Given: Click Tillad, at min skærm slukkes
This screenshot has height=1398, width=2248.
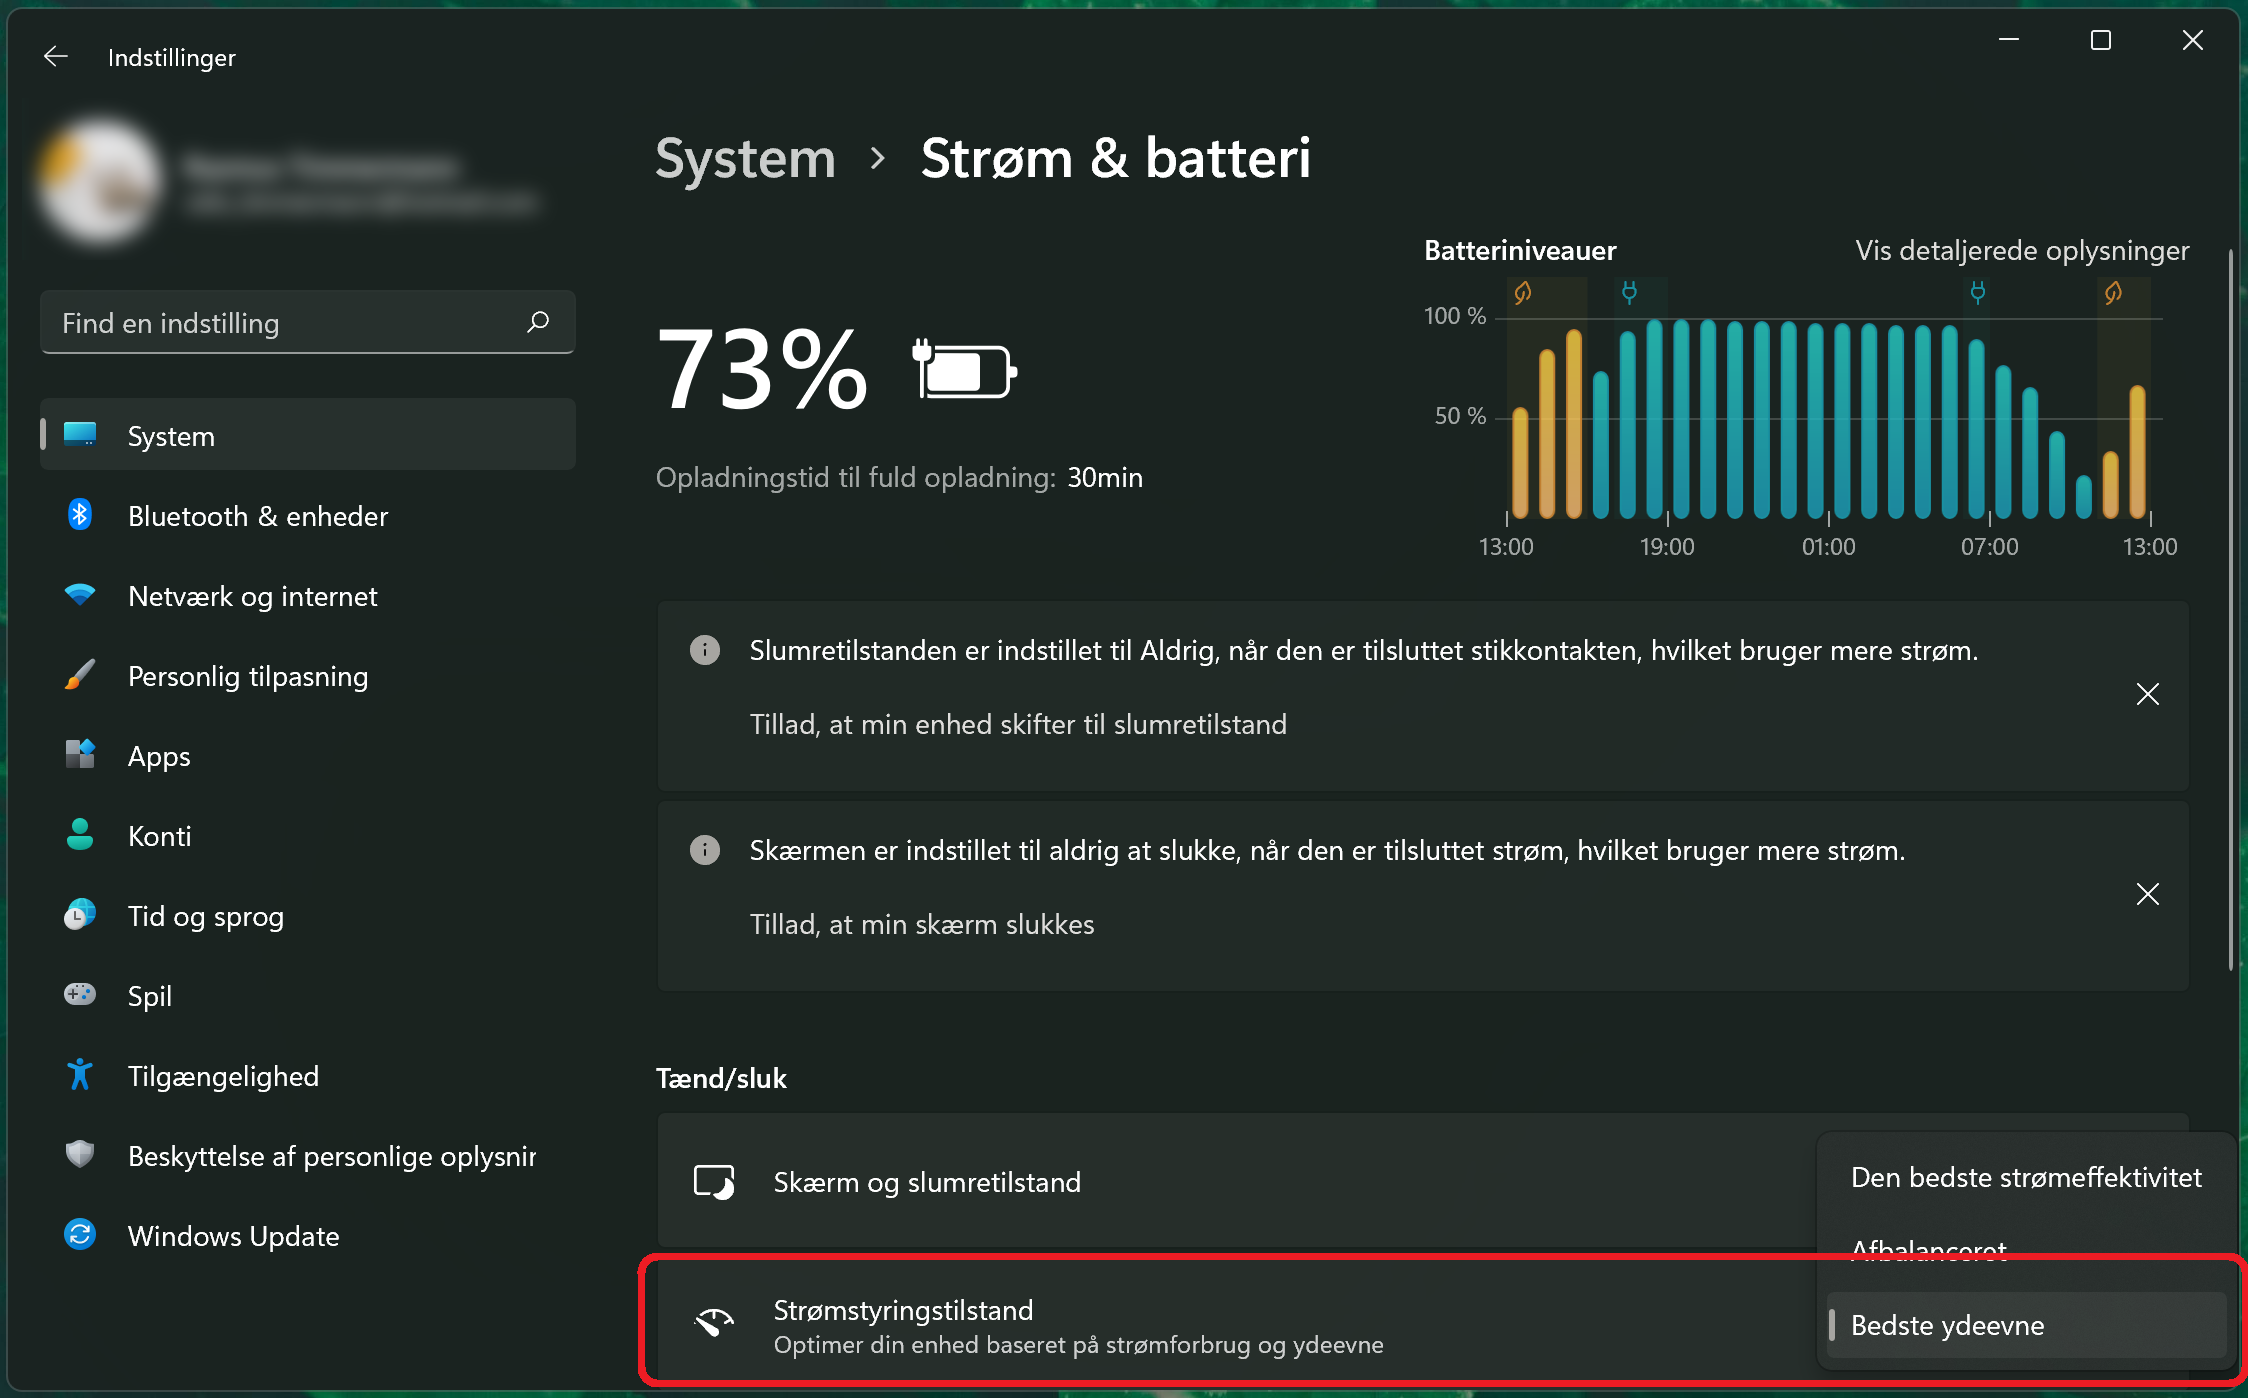Looking at the screenshot, I should point(922,924).
